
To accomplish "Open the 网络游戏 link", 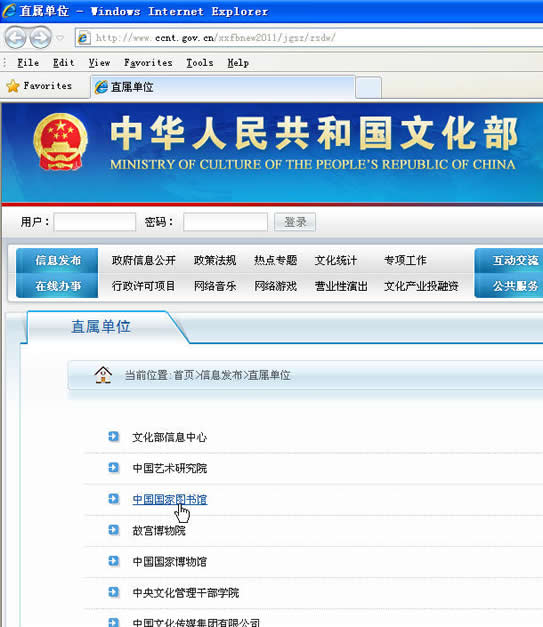I will click(x=275, y=286).
